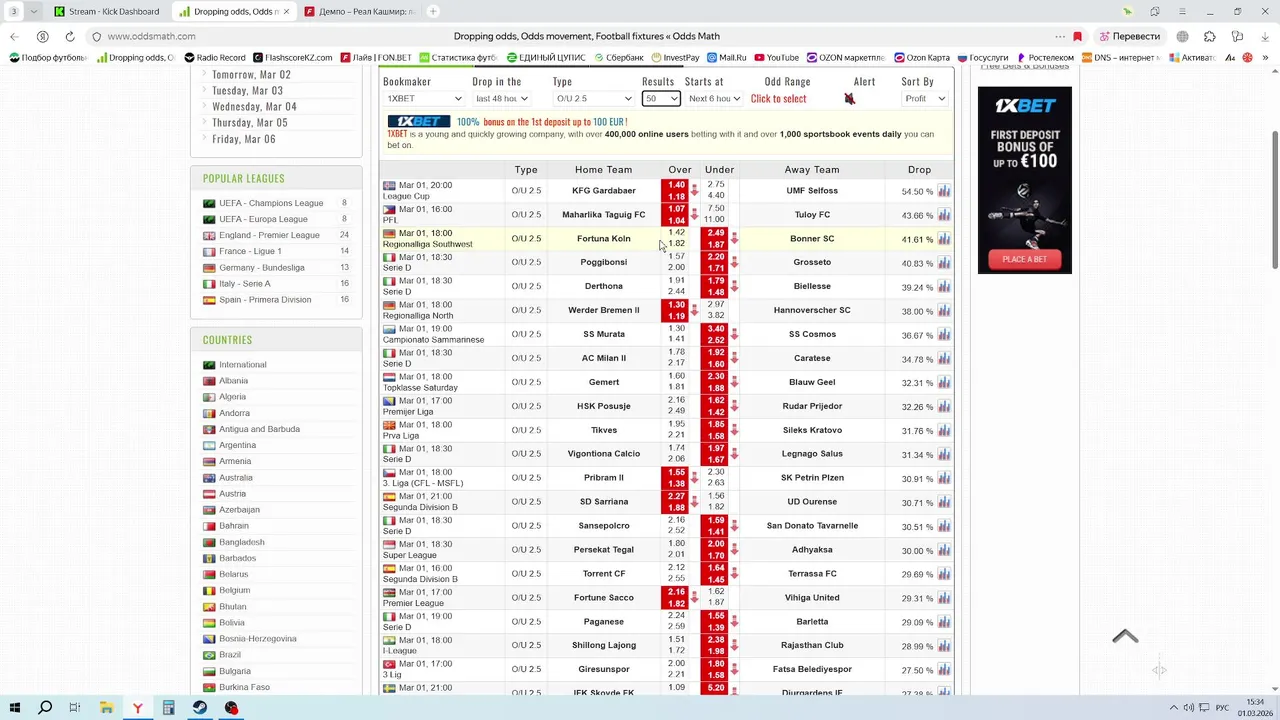Open the Sort By Profit dropdown
This screenshot has width=1280, height=720.
(x=925, y=99)
